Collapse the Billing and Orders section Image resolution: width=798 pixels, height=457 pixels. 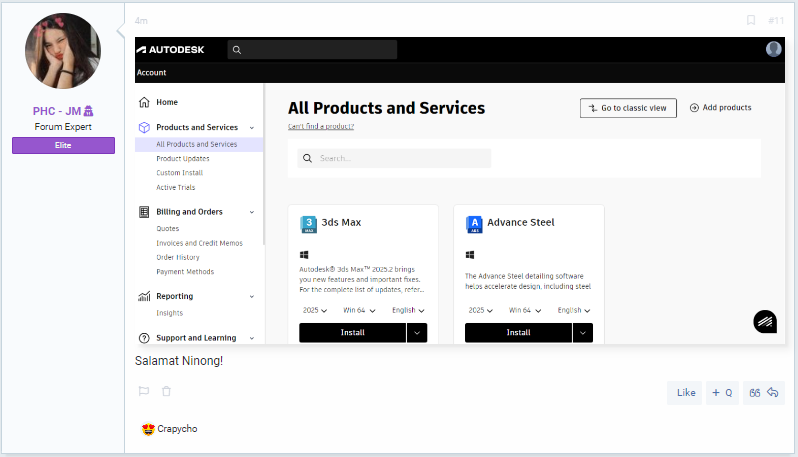[251, 212]
